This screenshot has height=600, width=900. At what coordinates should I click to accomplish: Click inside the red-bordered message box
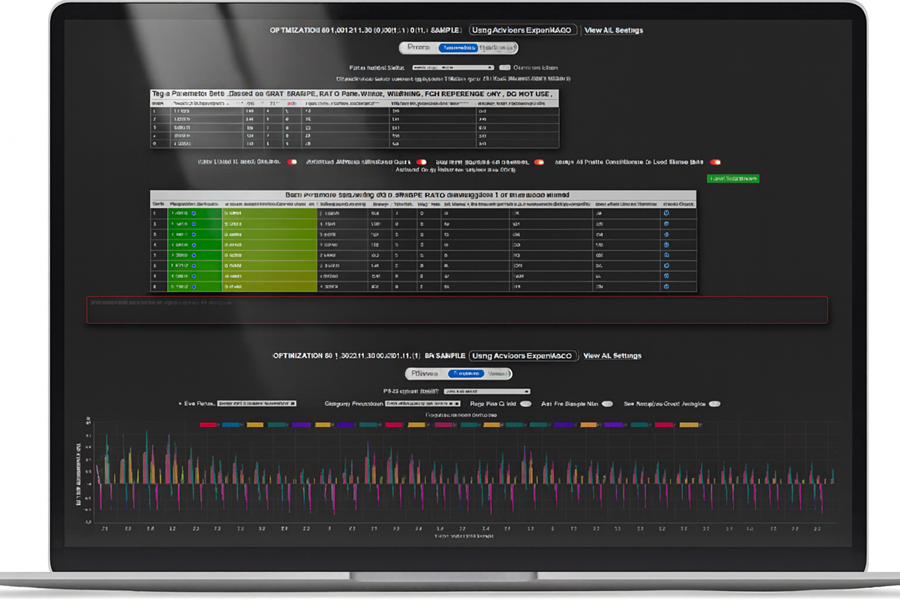(457, 310)
